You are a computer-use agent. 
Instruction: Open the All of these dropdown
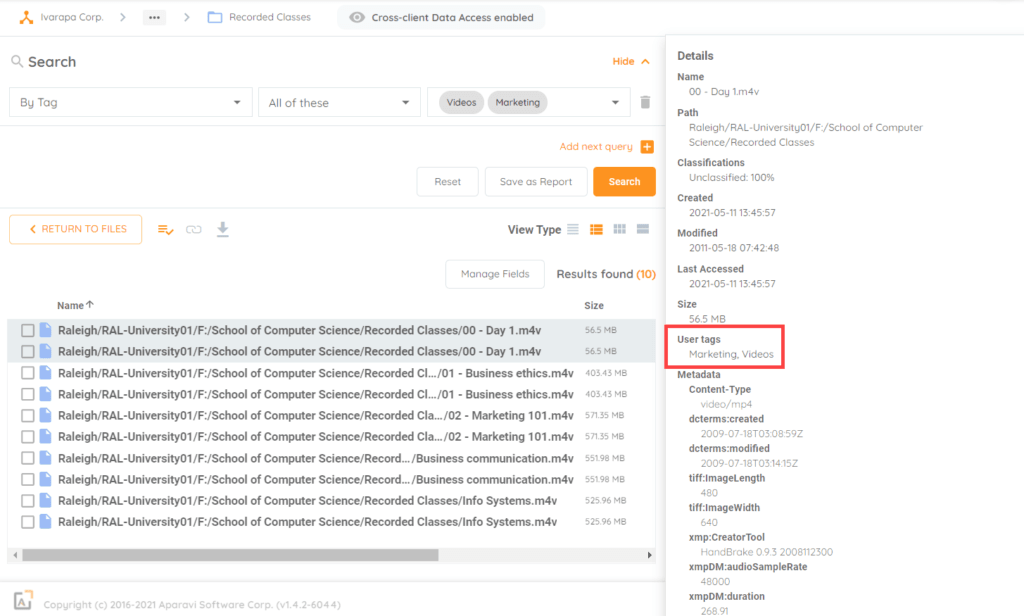339,103
